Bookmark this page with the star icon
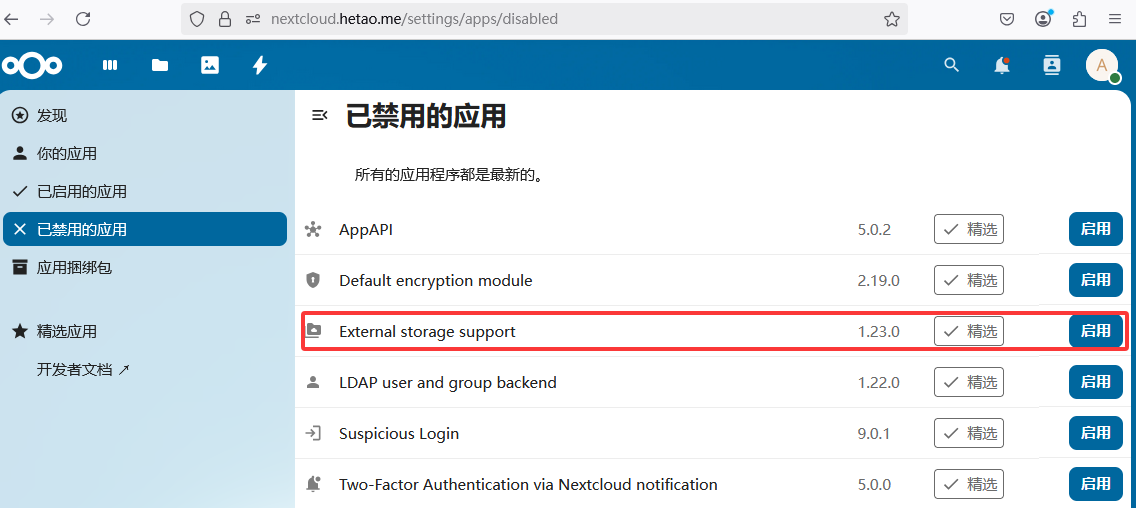Image resolution: width=1136 pixels, height=508 pixels. tap(892, 19)
